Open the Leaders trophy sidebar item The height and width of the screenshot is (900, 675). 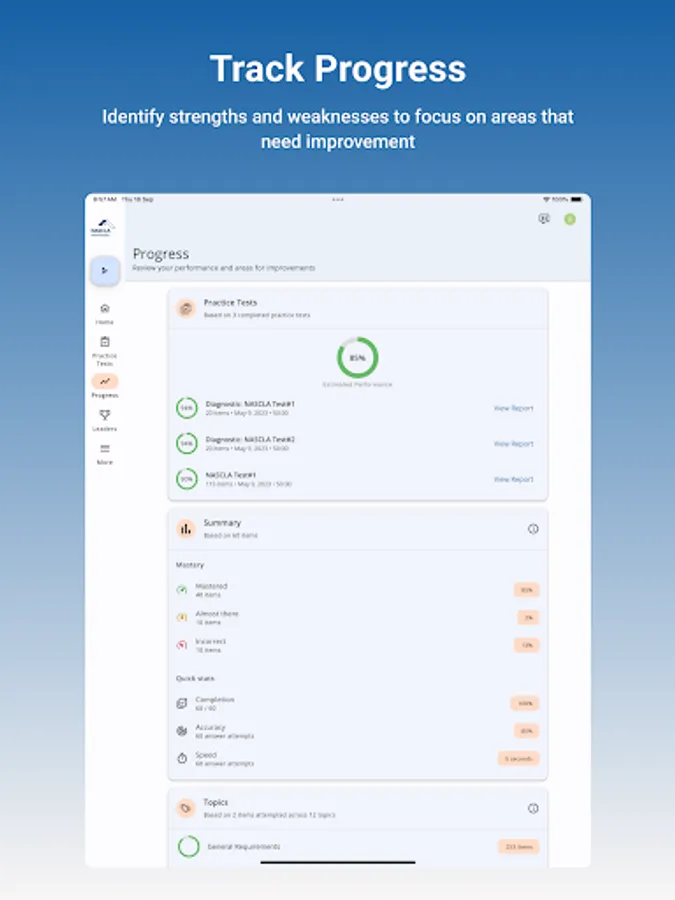(x=104, y=420)
